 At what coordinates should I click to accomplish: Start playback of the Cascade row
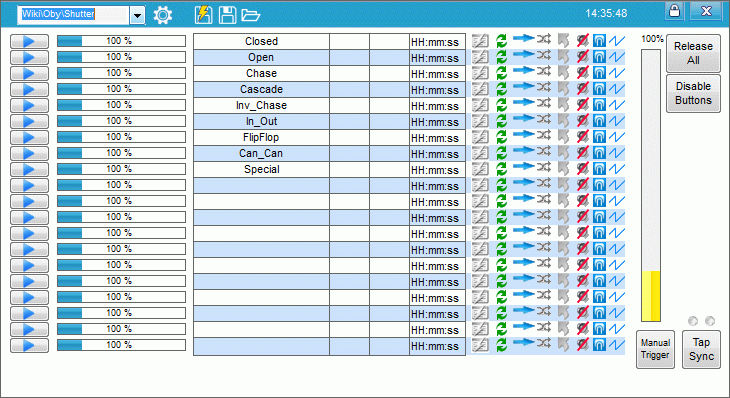[x=29, y=89]
